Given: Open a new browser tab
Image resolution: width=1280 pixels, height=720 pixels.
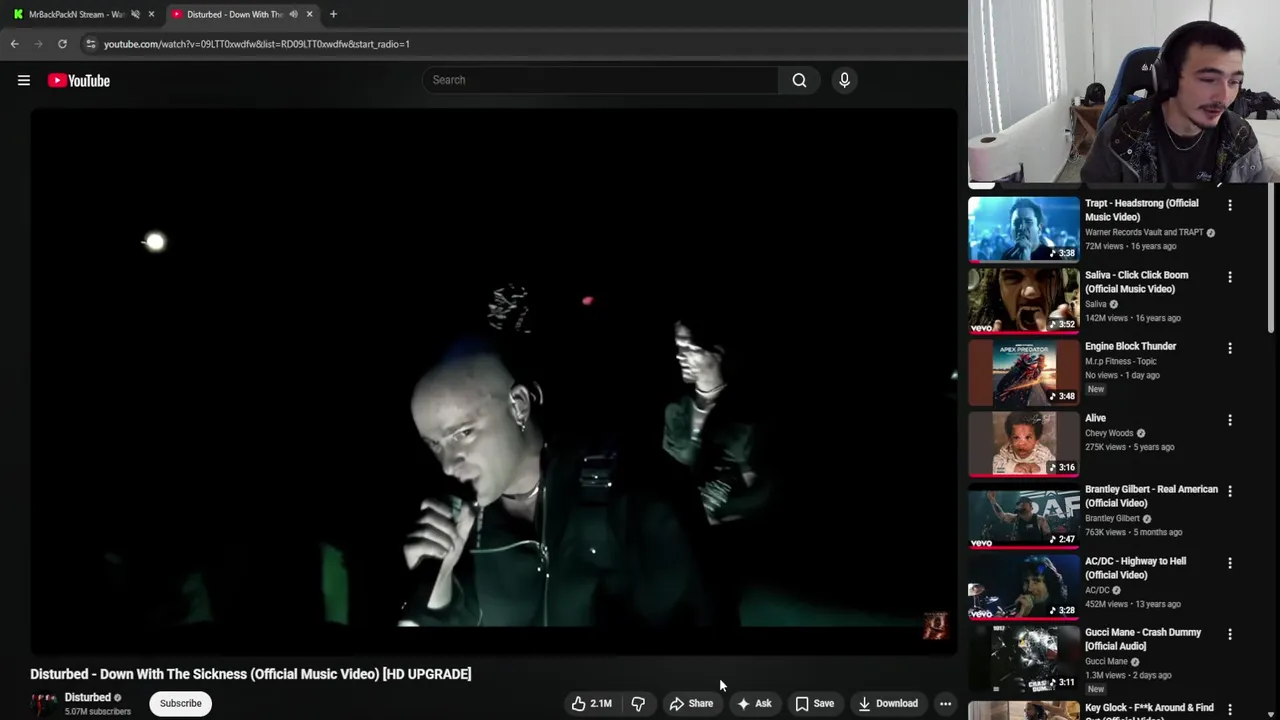Looking at the screenshot, I should click(x=333, y=14).
